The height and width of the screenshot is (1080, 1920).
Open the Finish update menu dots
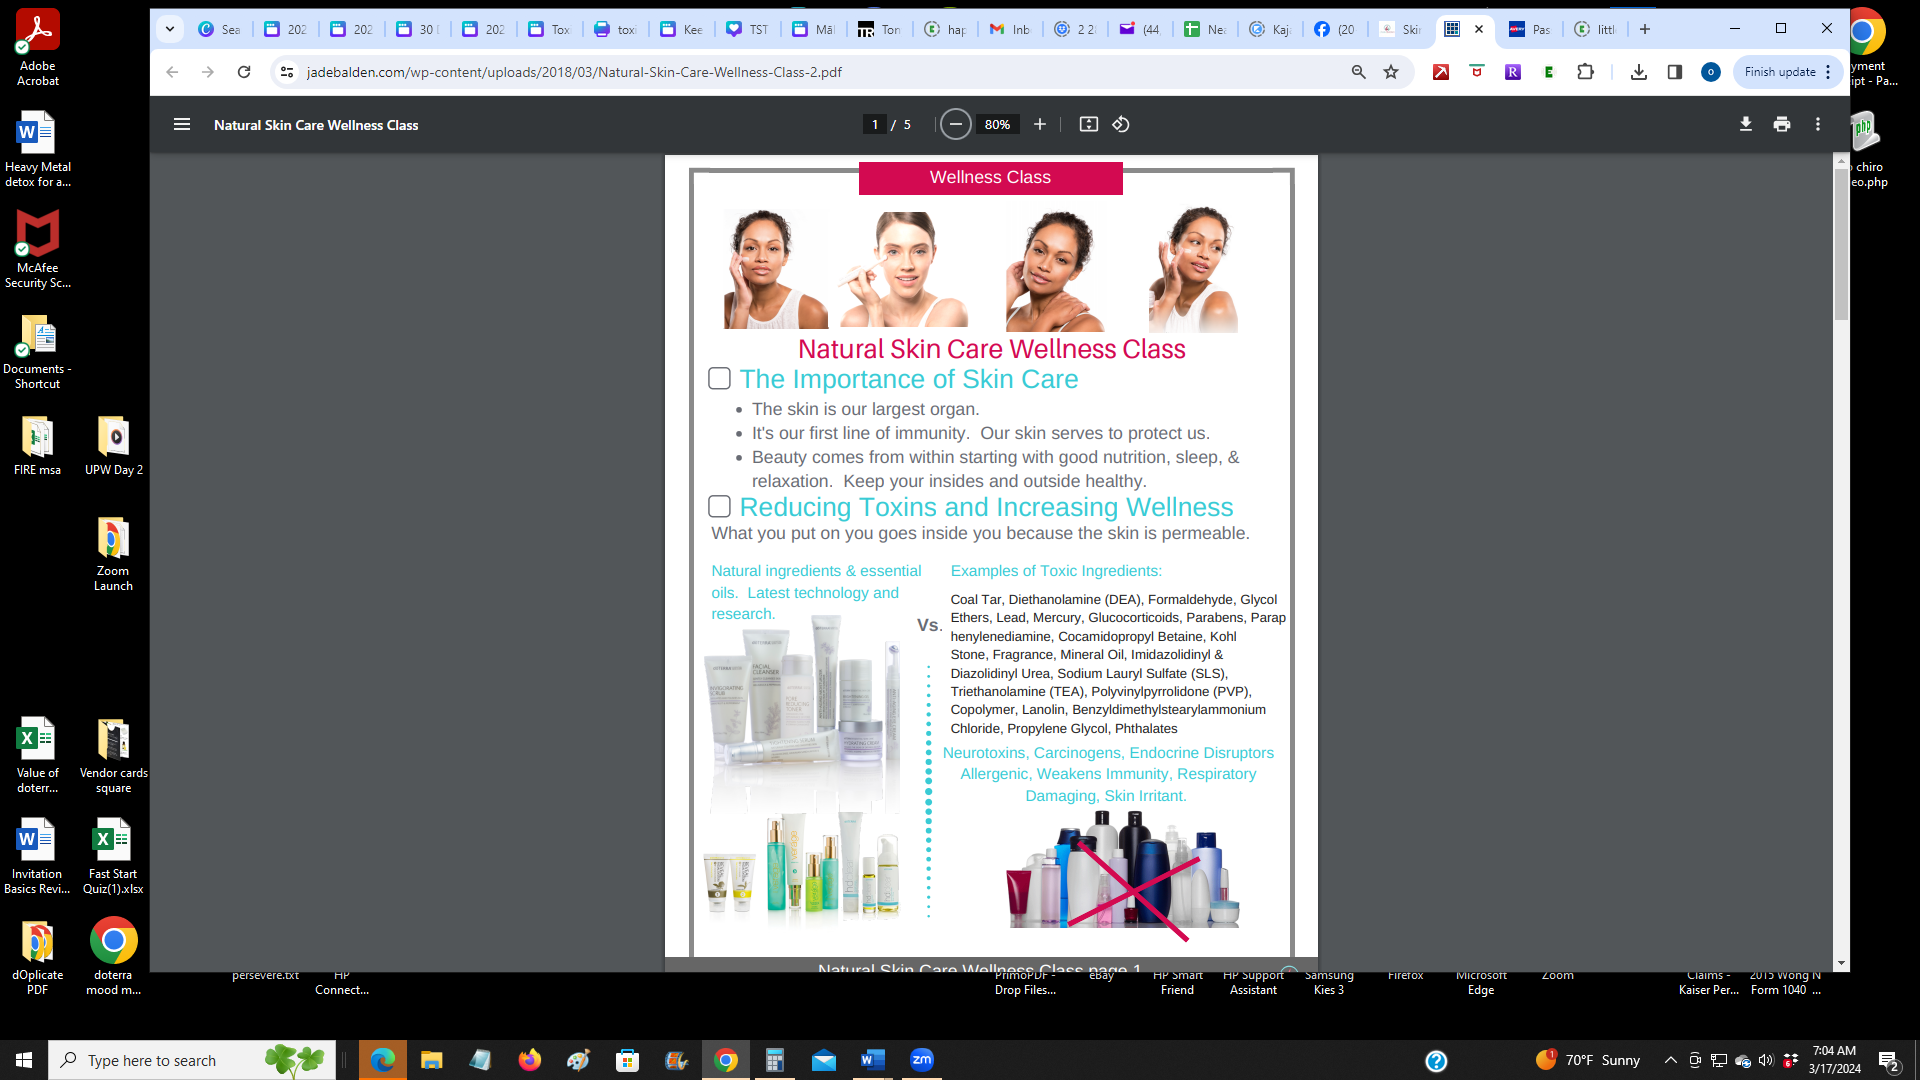1828,72
